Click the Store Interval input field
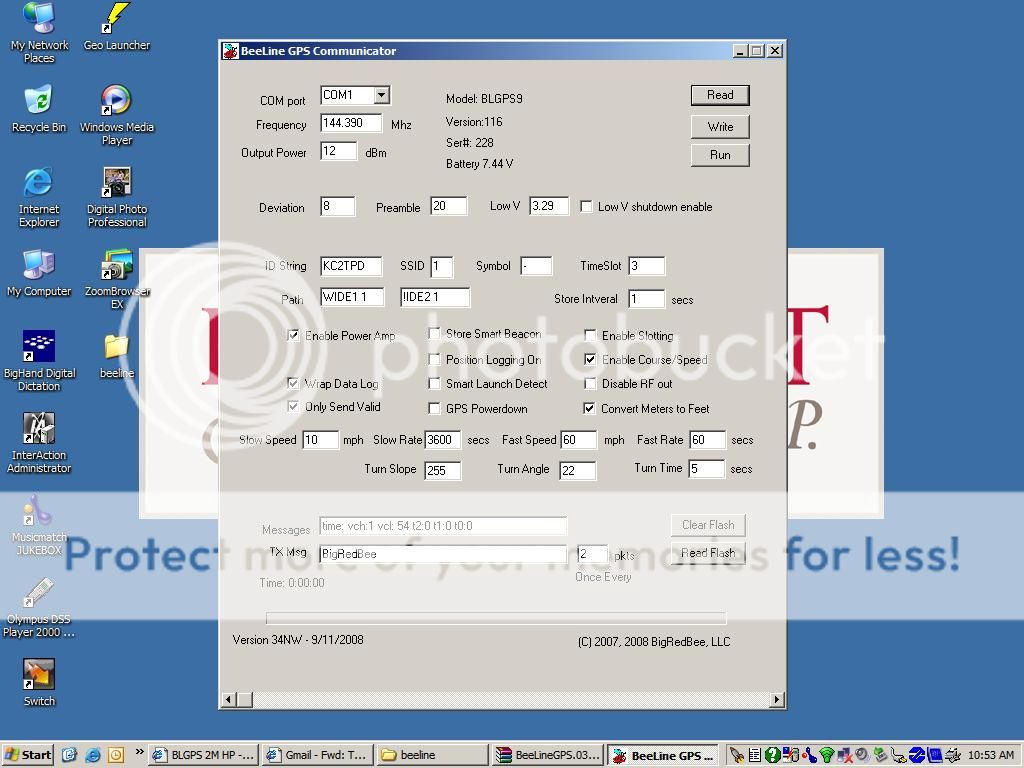 (646, 299)
